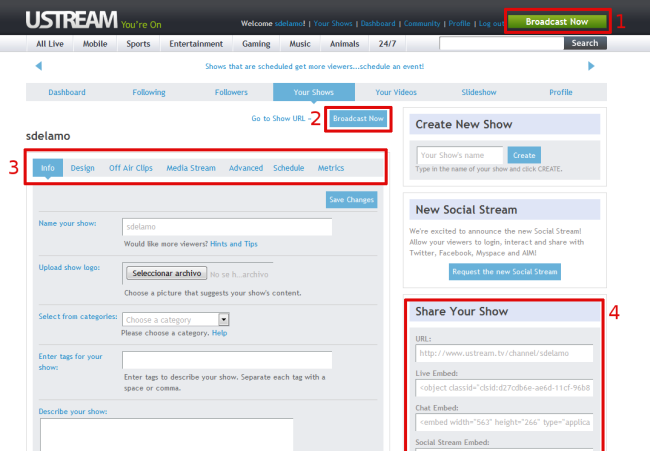Switch to Slideshow tab
This screenshot has height=451, width=650.
[479, 92]
